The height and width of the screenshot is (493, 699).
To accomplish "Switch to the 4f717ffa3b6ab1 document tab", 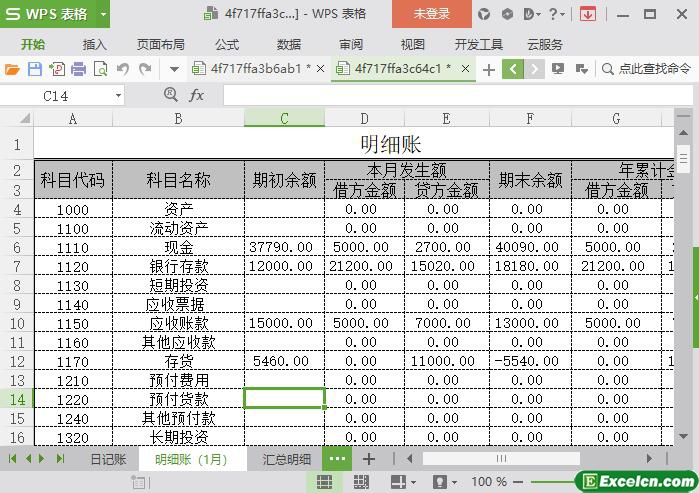I will click(256, 69).
